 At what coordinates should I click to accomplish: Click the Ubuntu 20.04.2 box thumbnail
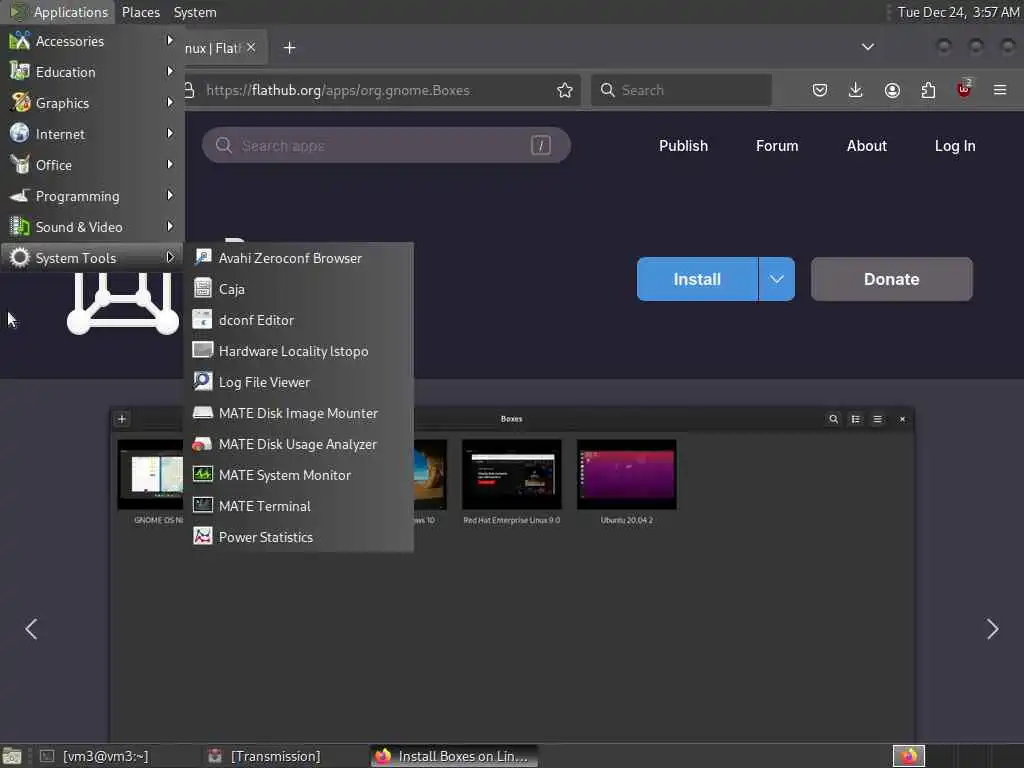tap(626, 475)
